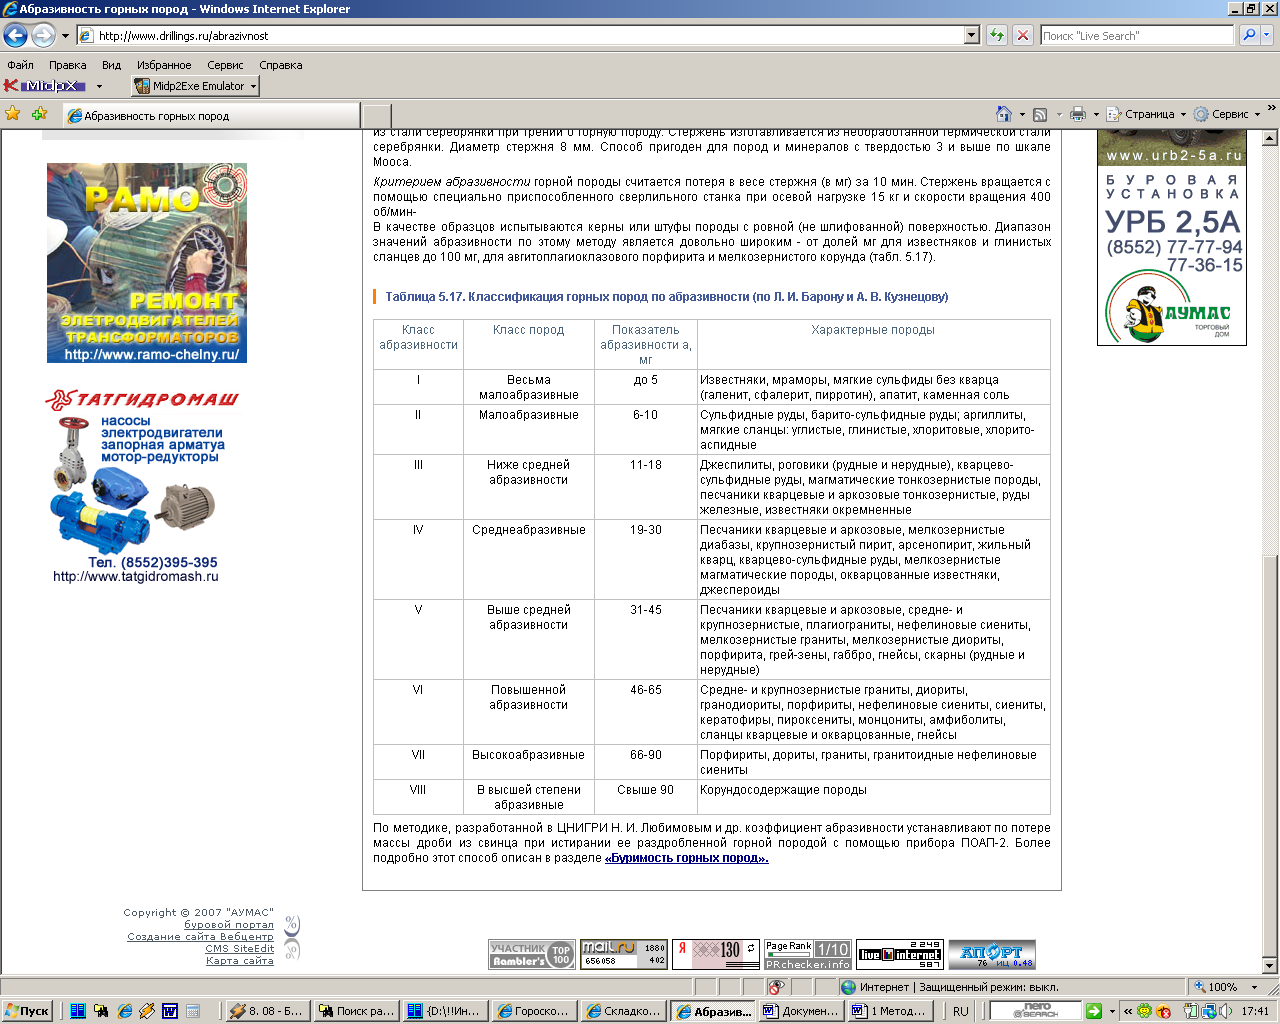Open the Справка menu
1280x1024 pixels.
[x=281, y=65]
